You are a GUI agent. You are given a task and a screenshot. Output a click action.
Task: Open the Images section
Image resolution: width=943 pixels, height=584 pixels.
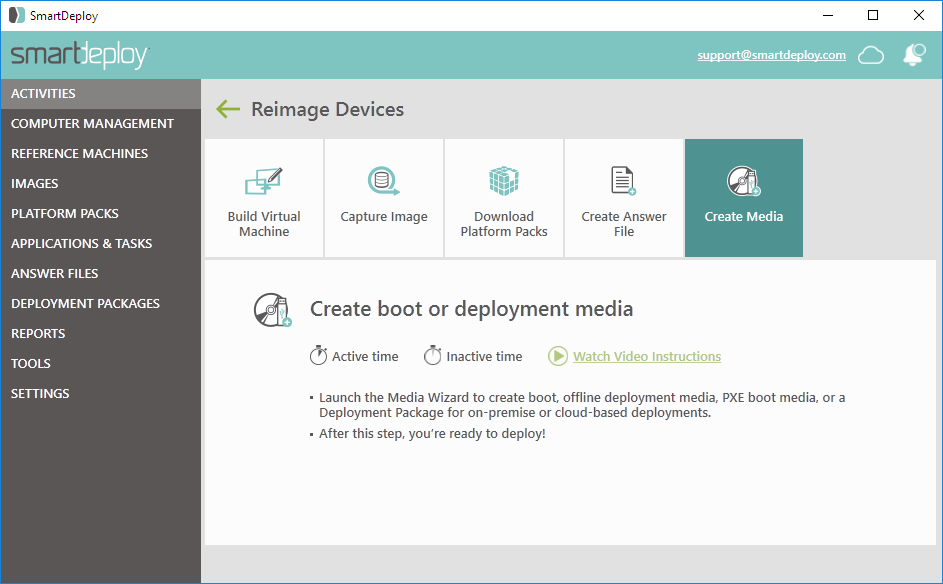[x=100, y=184]
